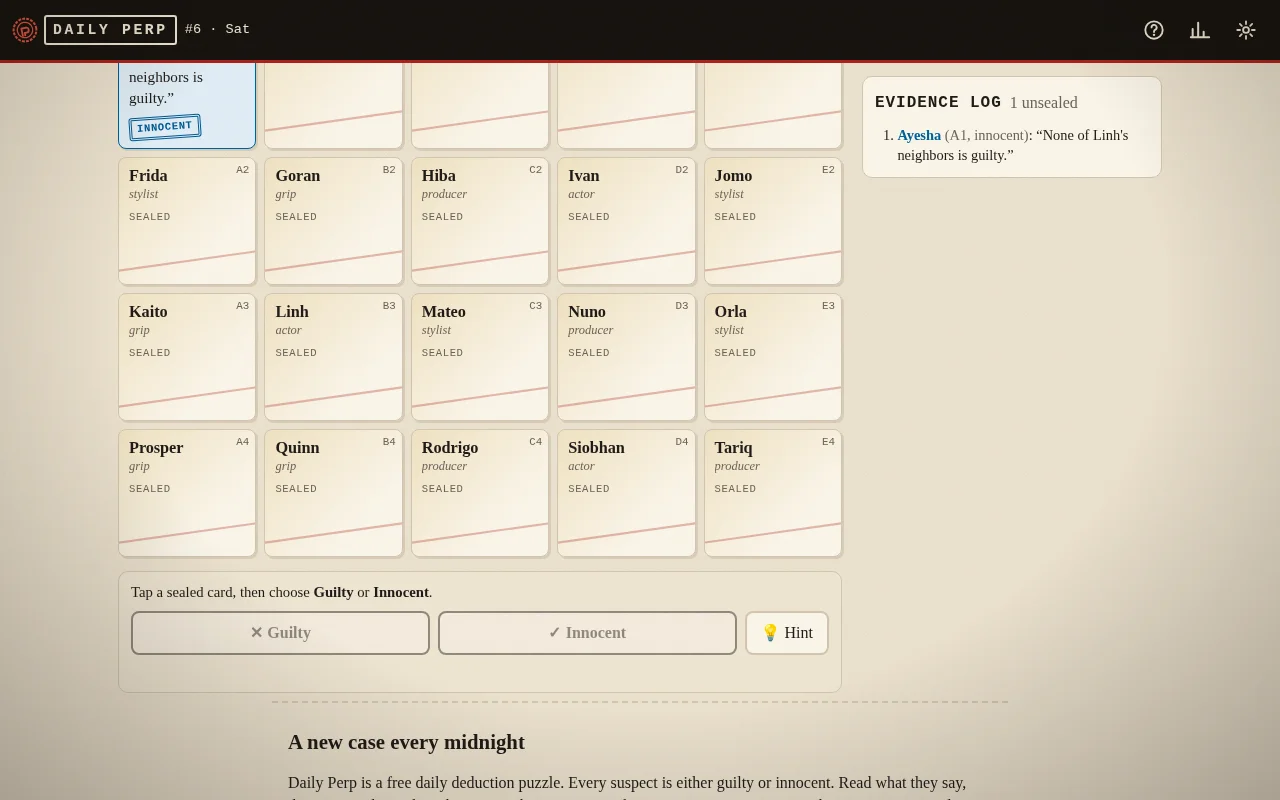Click the DAILY PERP title badge

[110, 30]
